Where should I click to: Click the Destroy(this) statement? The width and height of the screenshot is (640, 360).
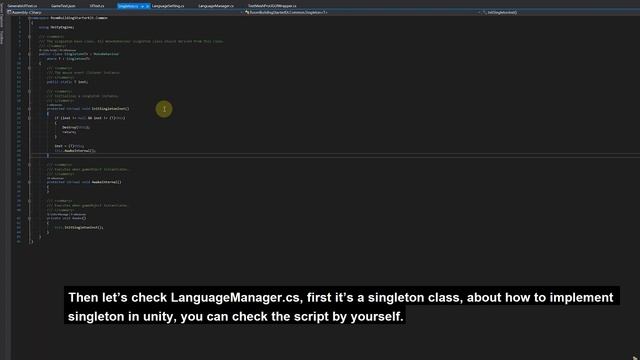click(x=76, y=127)
